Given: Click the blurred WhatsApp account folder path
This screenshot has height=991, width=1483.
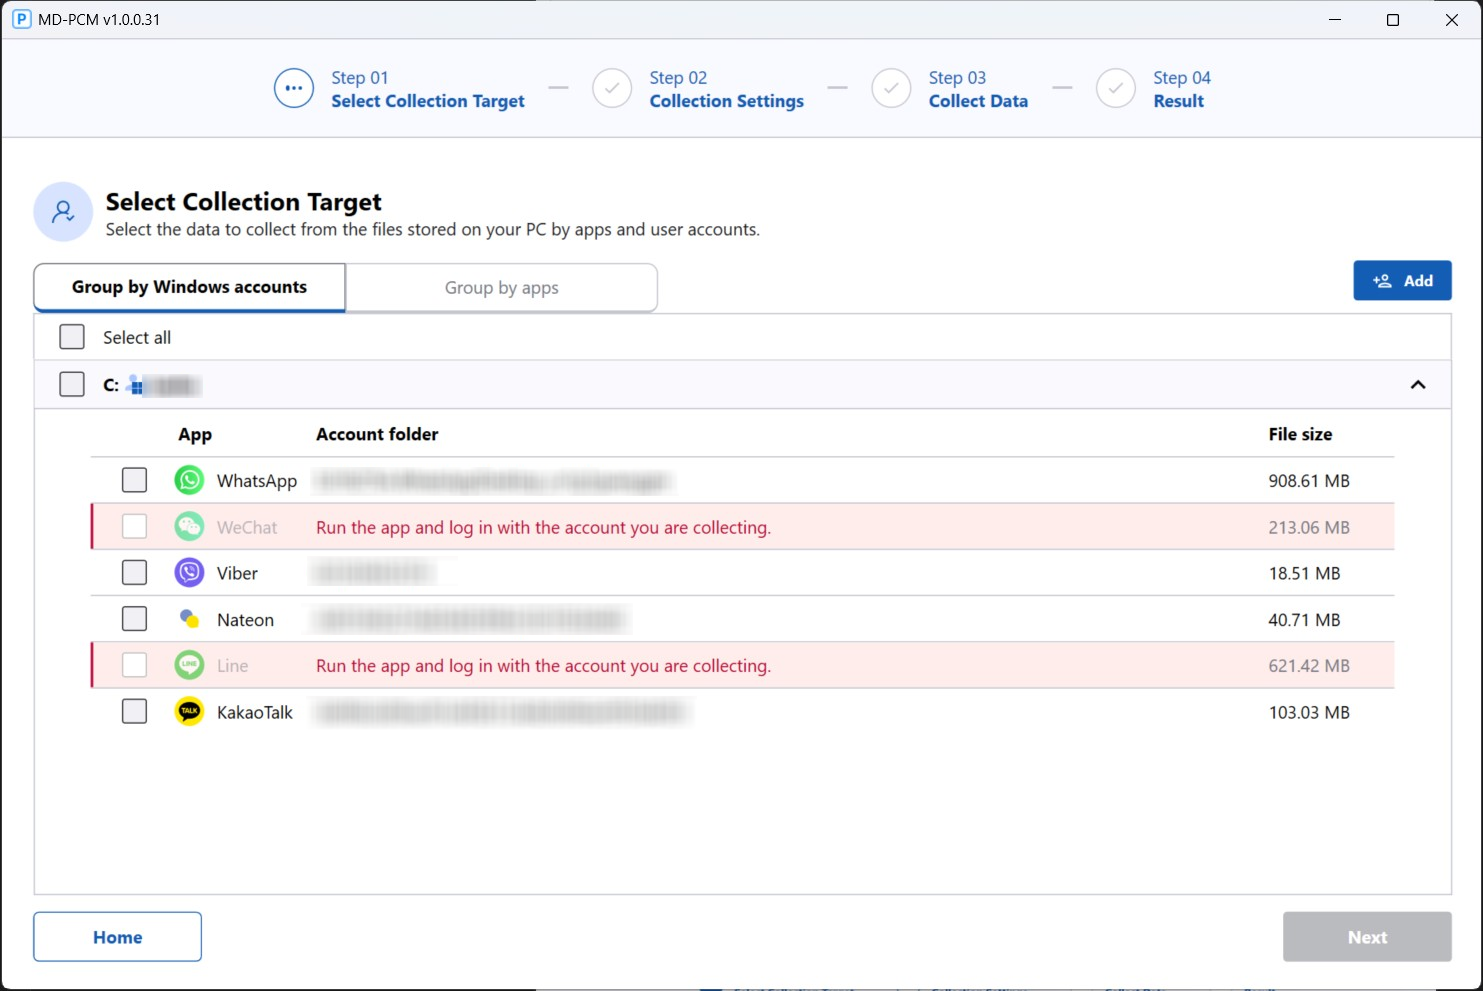Looking at the screenshot, I should pyautogui.click(x=493, y=481).
